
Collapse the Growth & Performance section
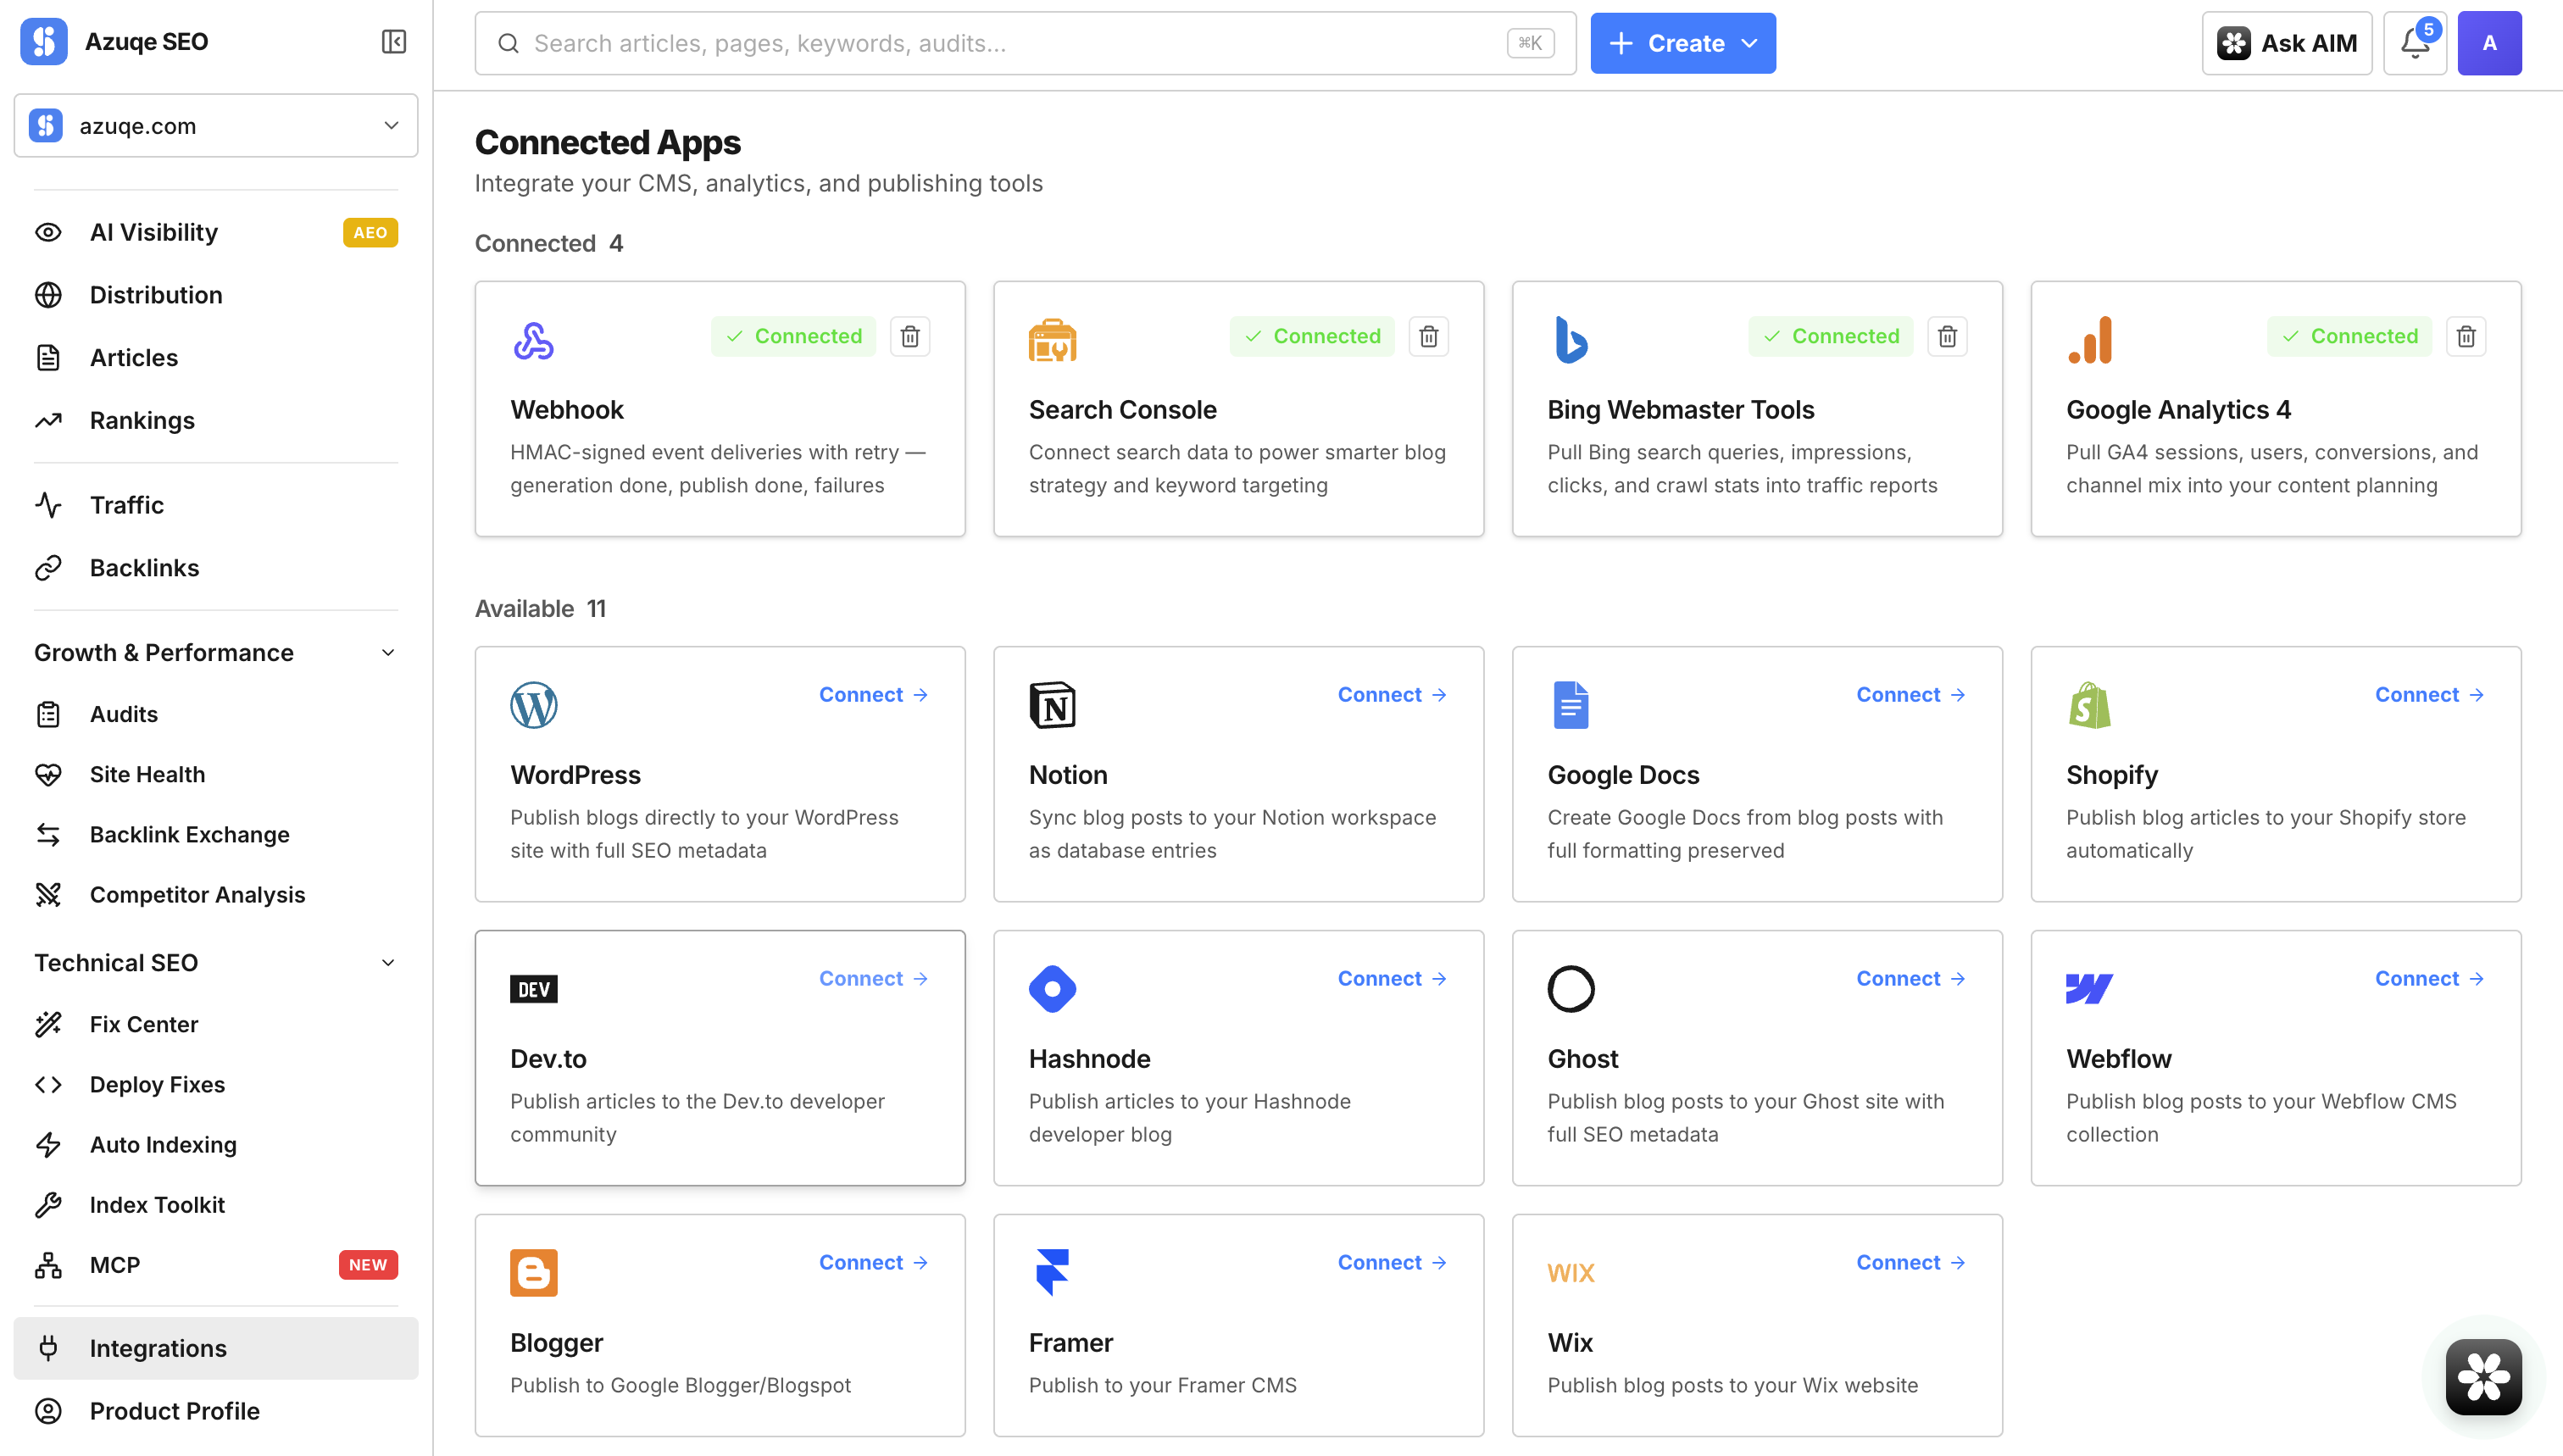point(216,653)
